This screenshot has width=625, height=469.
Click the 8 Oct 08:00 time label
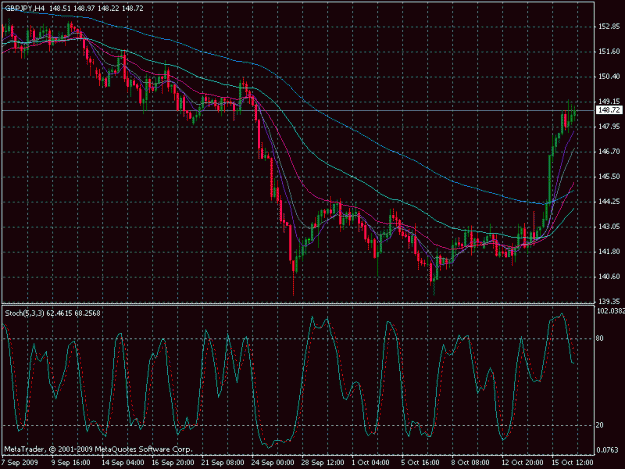(x=470, y=463)
